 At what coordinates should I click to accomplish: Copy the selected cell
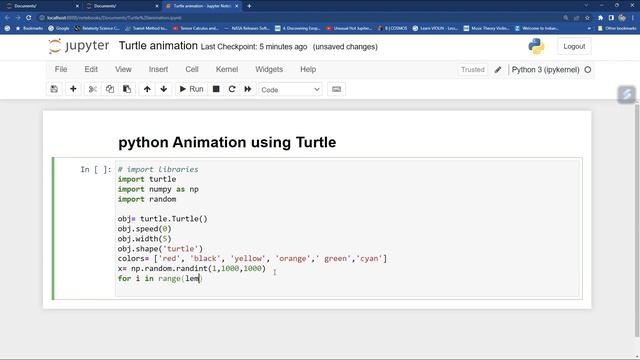click(110, 89)
